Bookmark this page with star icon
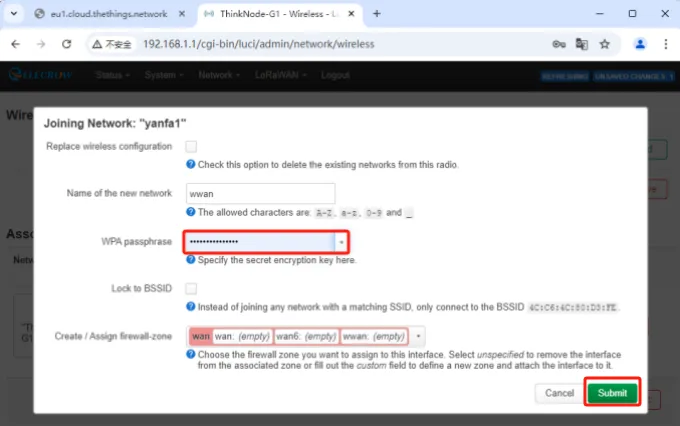Screen dimensions: 680x426 (x=605, y=45)
